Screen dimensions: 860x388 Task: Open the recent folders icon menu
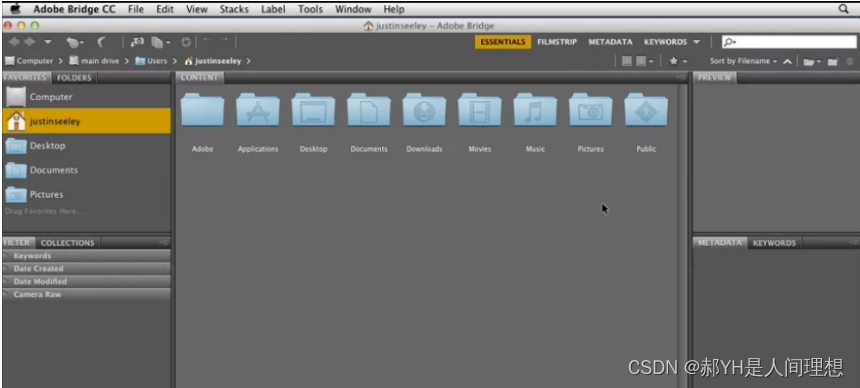[812, 61]
